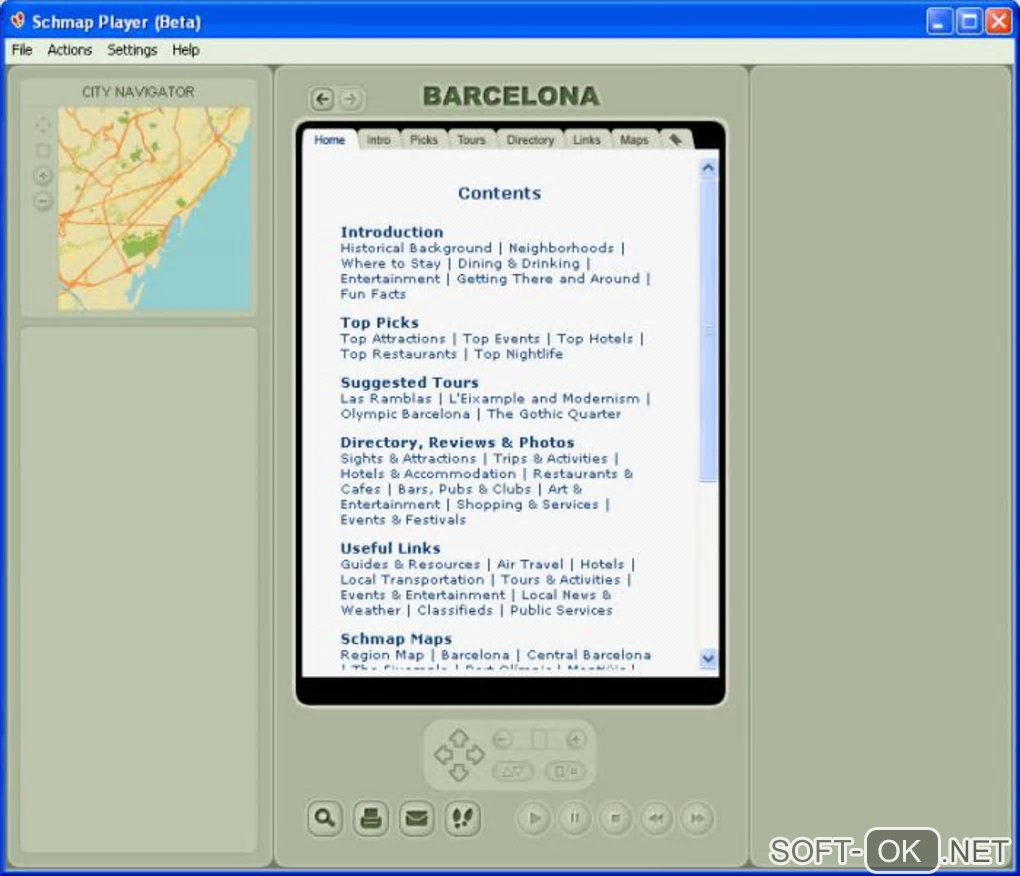This screenshot has width=1020, height=876.
Task: Switch to the Maps tab
Action: tap(634, 140)
